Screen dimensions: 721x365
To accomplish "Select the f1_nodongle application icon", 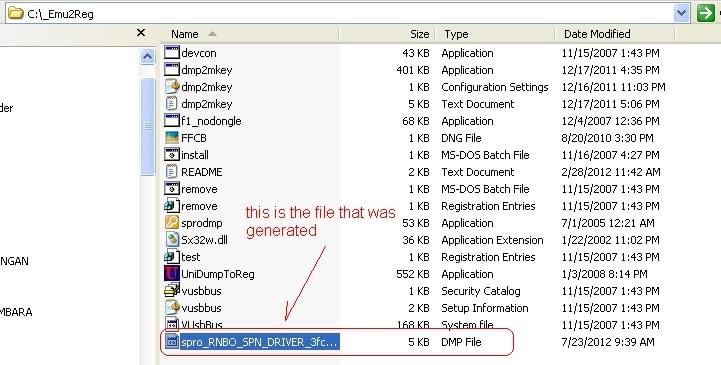I will [x=172, y=120].
